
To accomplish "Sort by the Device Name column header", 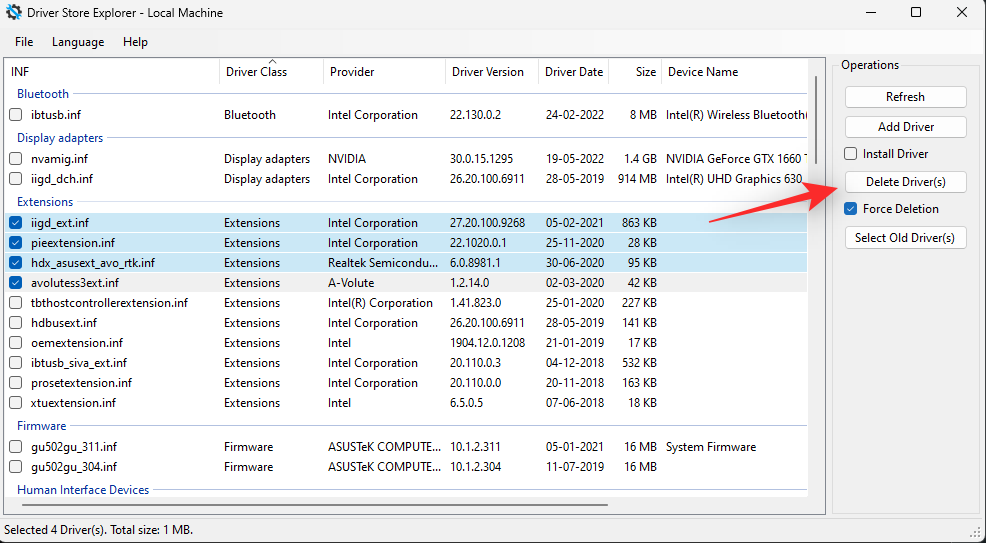I will (734, 72).
